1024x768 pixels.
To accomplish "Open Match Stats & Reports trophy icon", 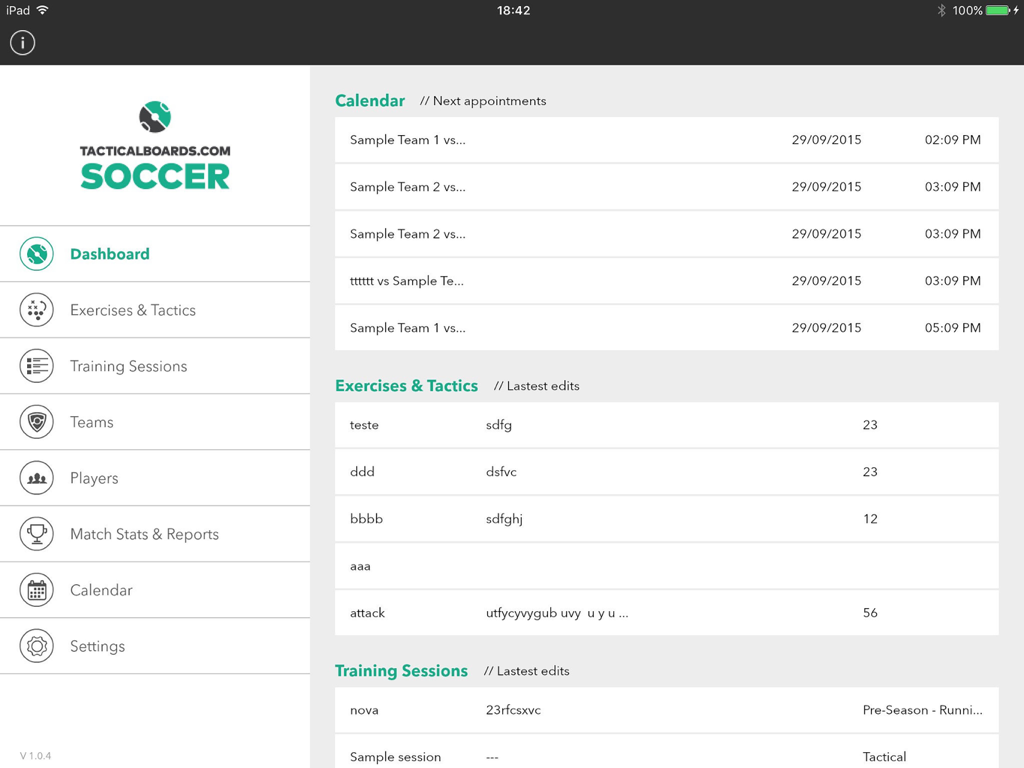I will [x=36, y=534].
